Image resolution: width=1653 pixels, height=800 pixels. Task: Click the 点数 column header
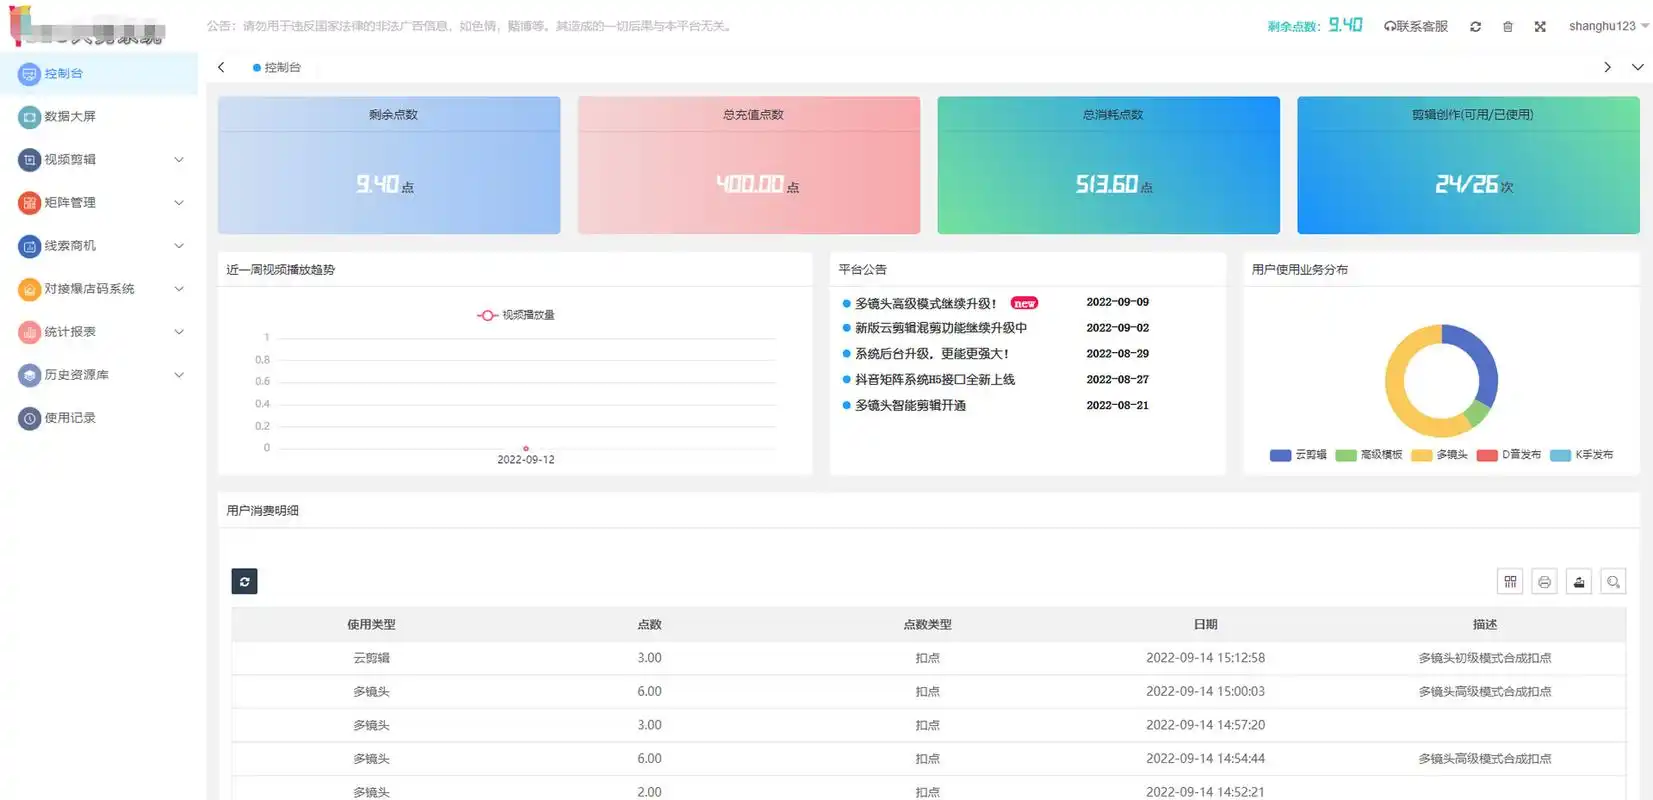click(x=649, y=625)
